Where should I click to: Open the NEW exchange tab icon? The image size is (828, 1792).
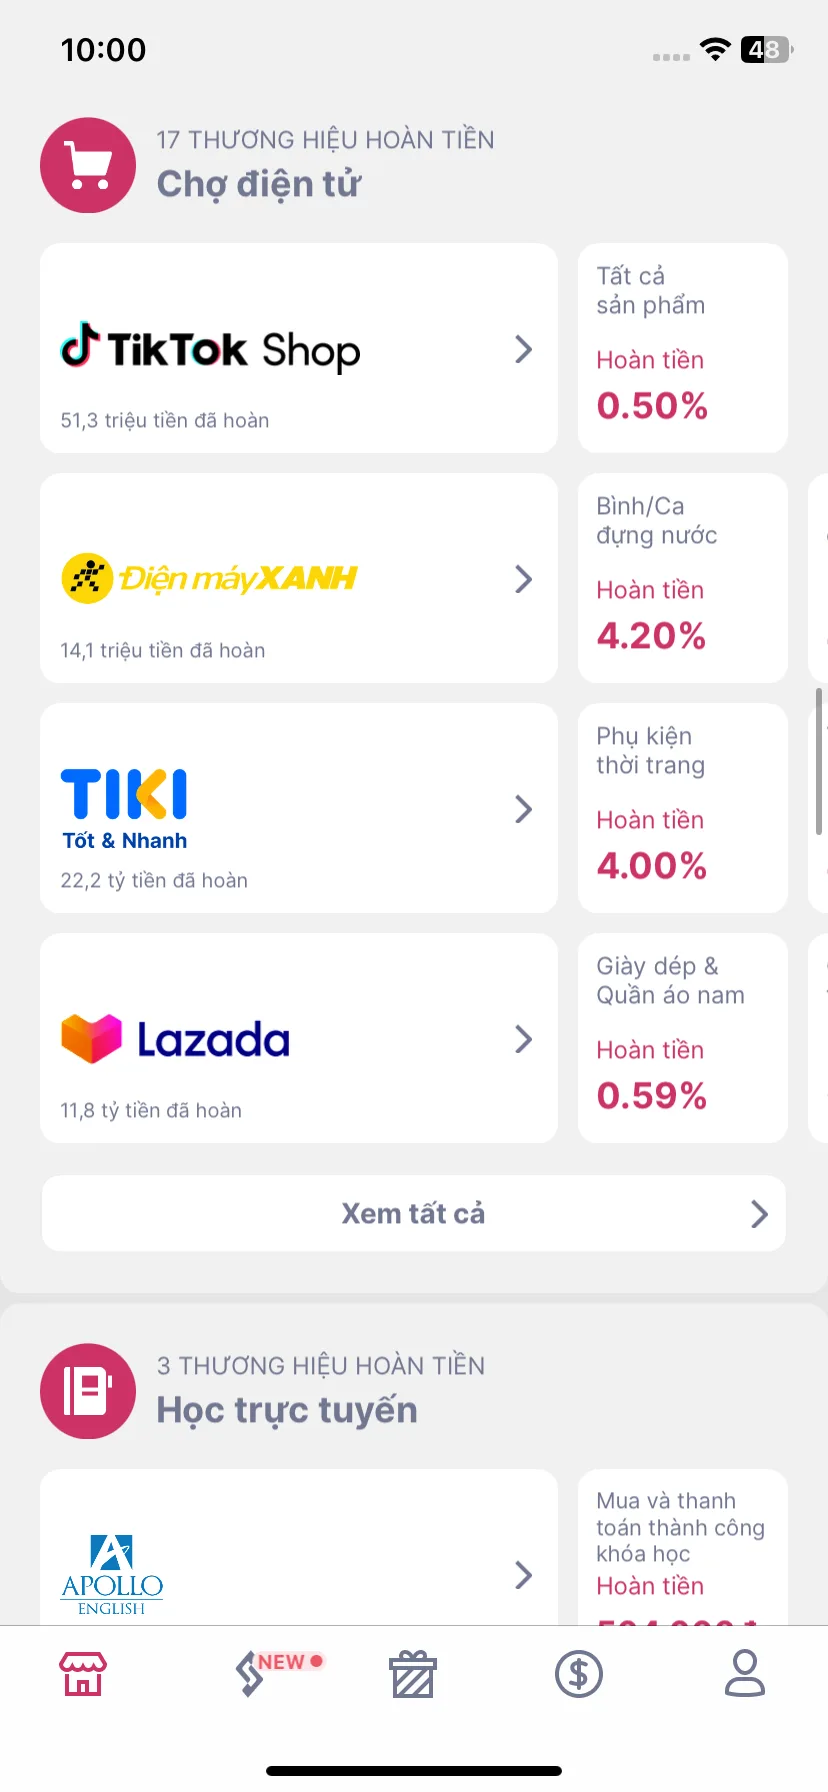pos(250,1674)
